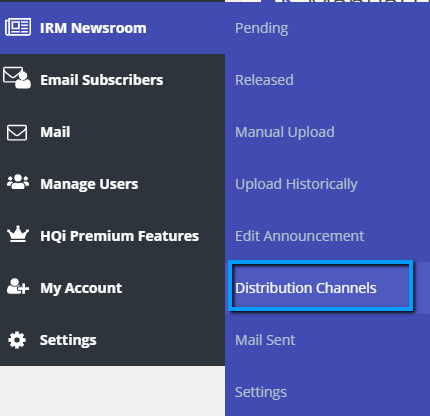Select Pending in the submenu
This screenshot has width=430, height=416.
pos(262,28)
